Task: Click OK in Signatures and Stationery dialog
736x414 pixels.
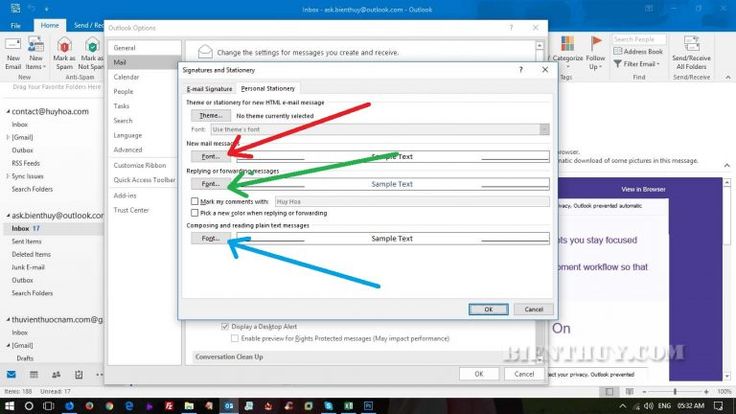Action: 488,309
